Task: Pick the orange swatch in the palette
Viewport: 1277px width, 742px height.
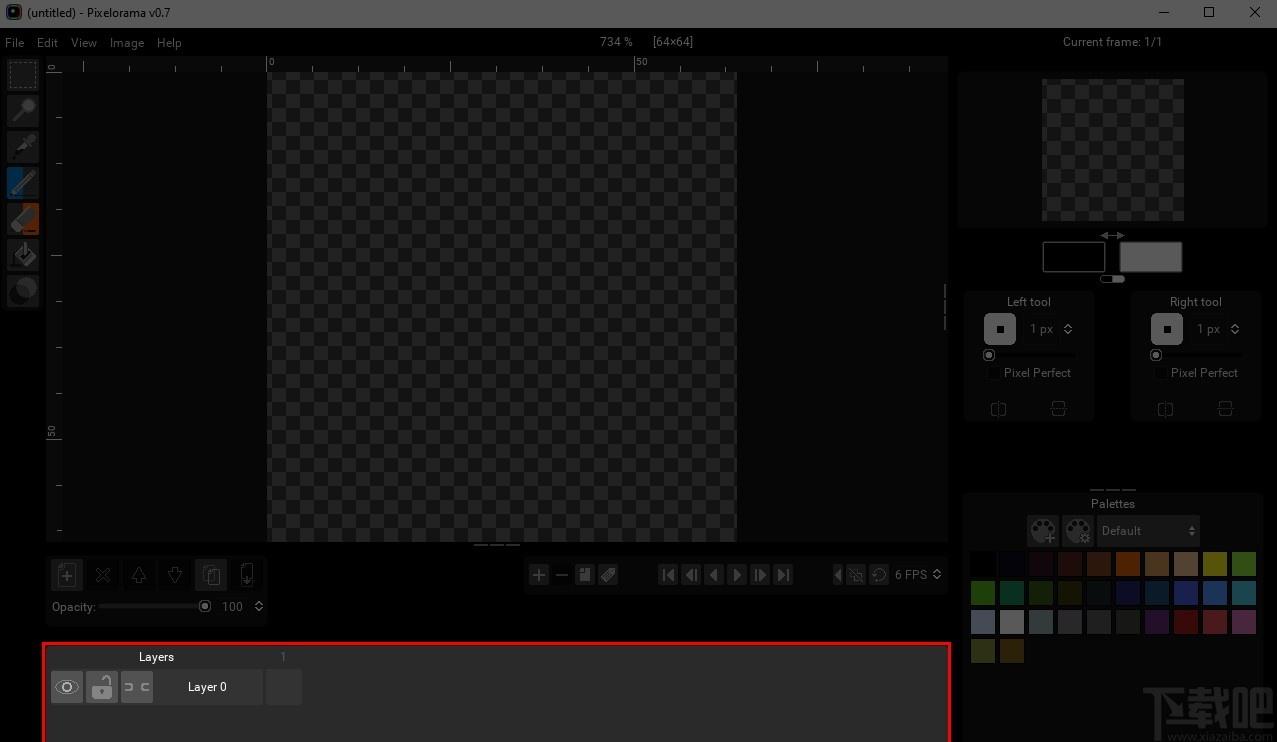Action: (1128, 564)
